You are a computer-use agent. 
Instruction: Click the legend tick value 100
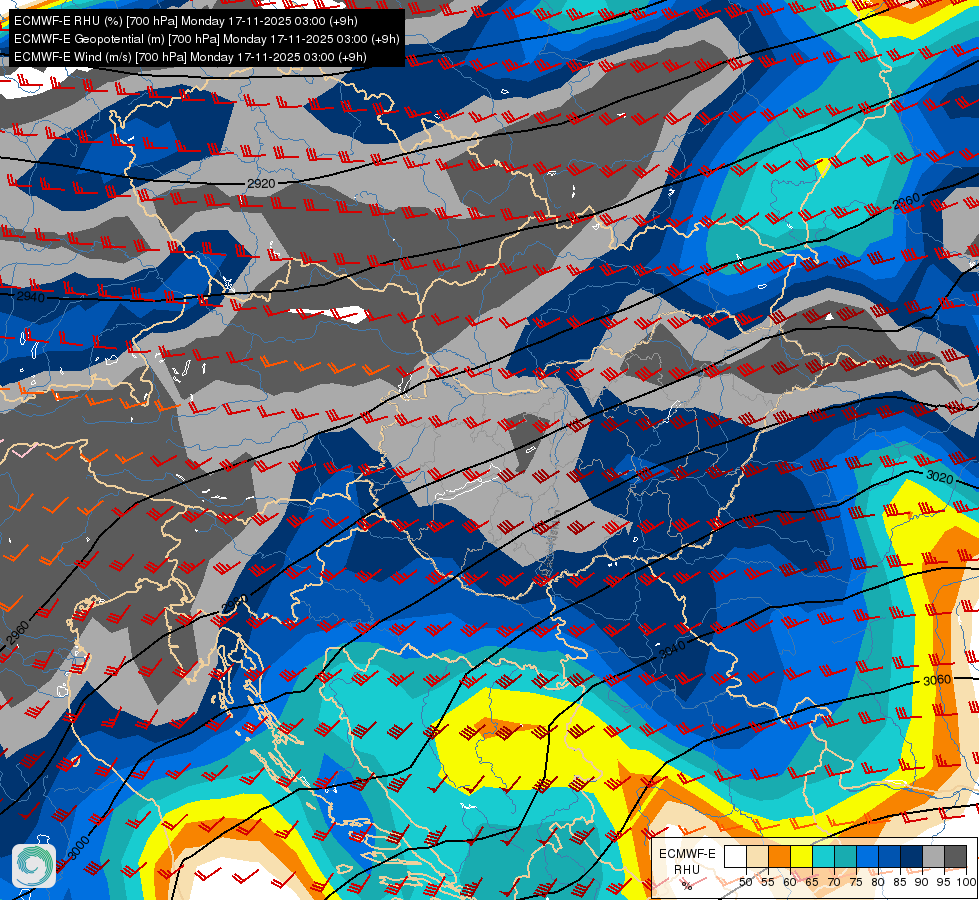pos(966,882)
